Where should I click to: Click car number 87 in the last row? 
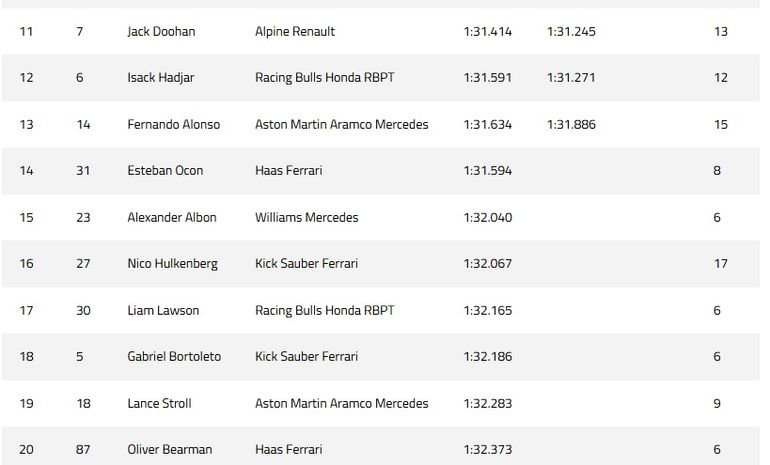point(83,450)
